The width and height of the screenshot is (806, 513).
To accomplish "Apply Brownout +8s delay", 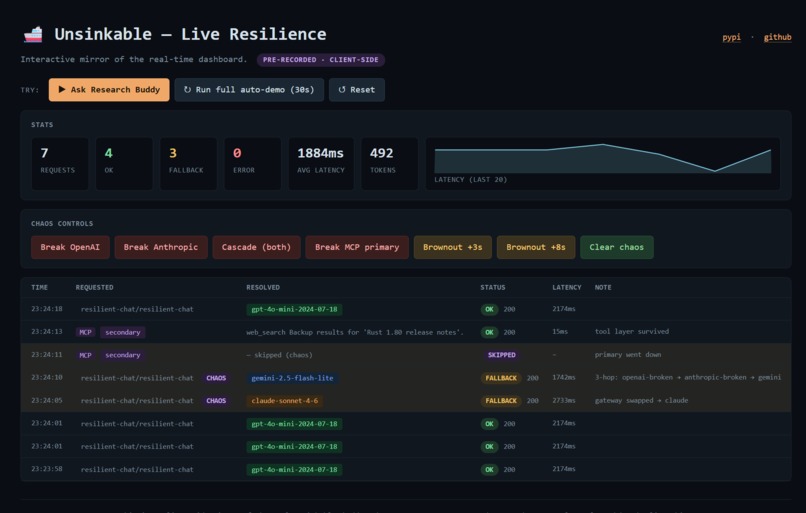I will coord(536,247).
